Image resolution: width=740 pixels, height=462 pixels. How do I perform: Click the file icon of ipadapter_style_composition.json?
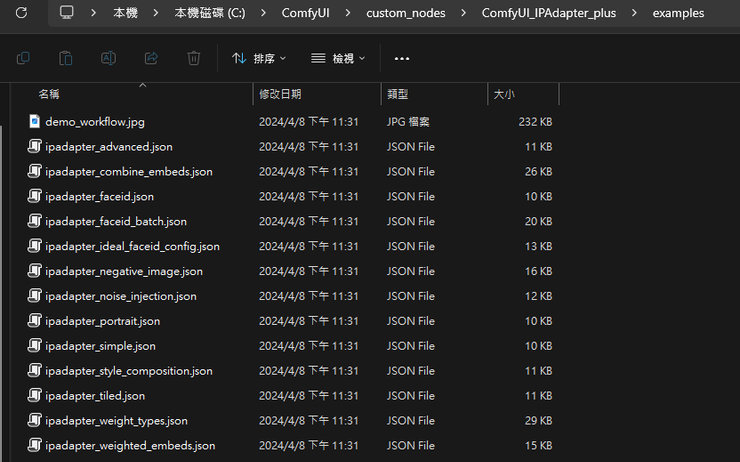[34, 370]
